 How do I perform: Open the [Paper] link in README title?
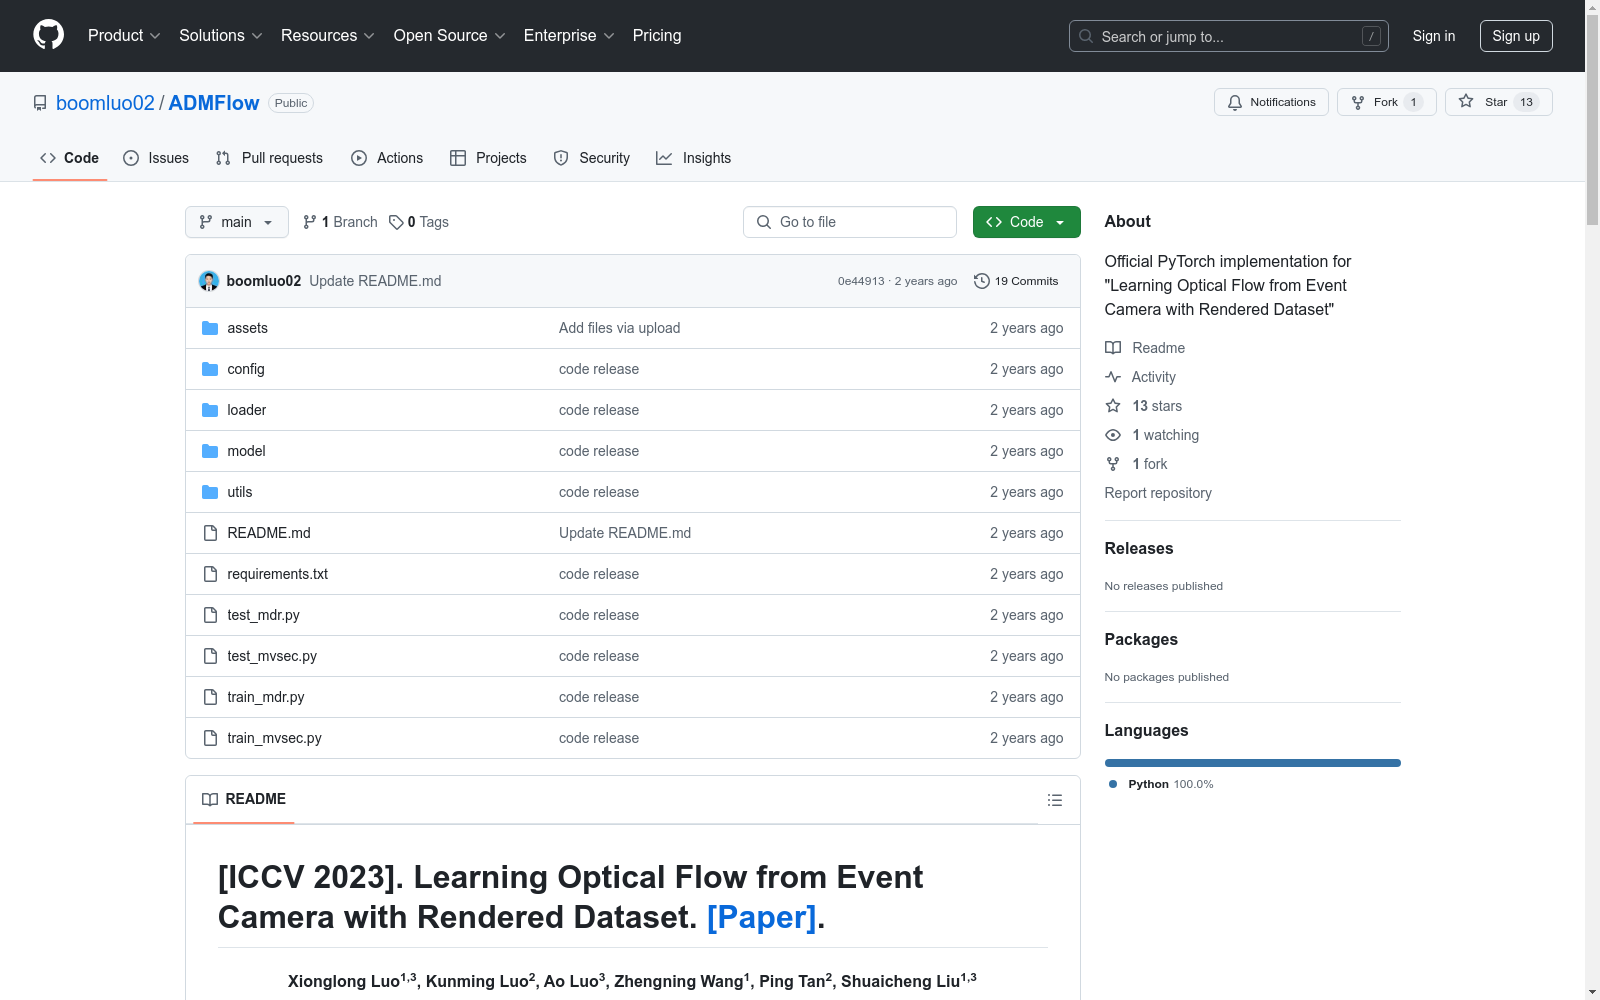coord(762,917)
